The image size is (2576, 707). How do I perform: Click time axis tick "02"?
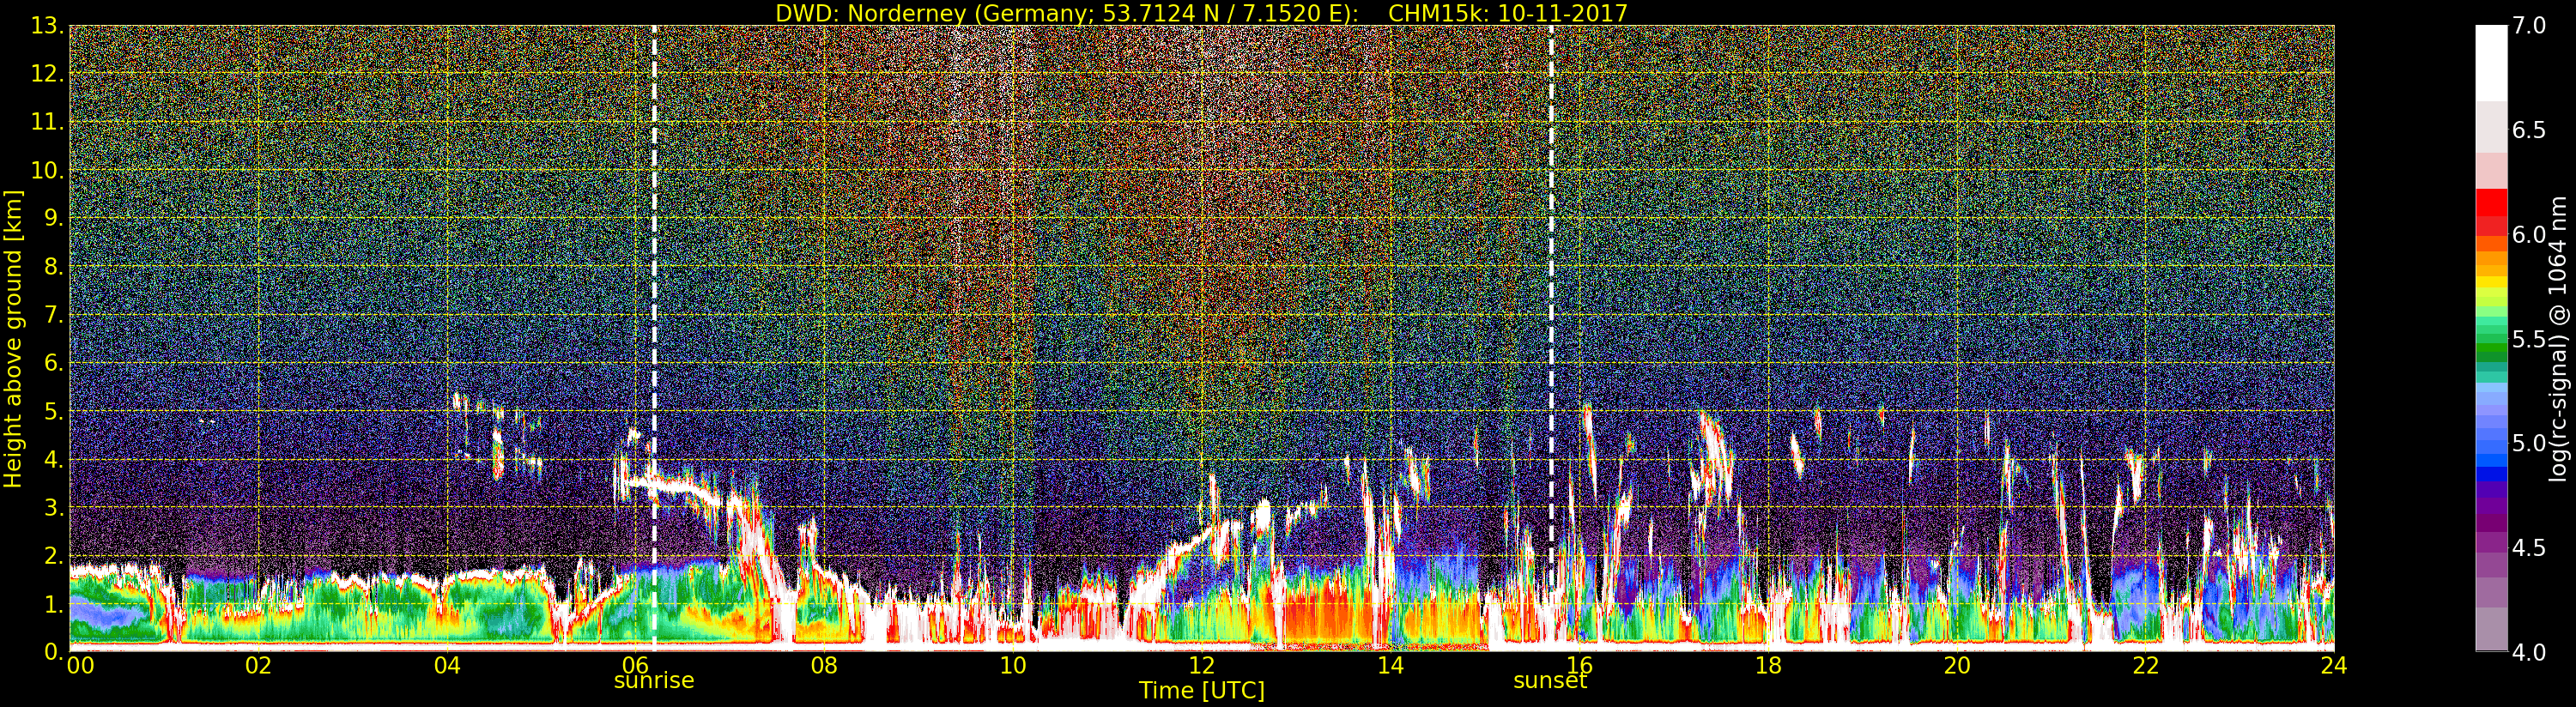(258, 666)
